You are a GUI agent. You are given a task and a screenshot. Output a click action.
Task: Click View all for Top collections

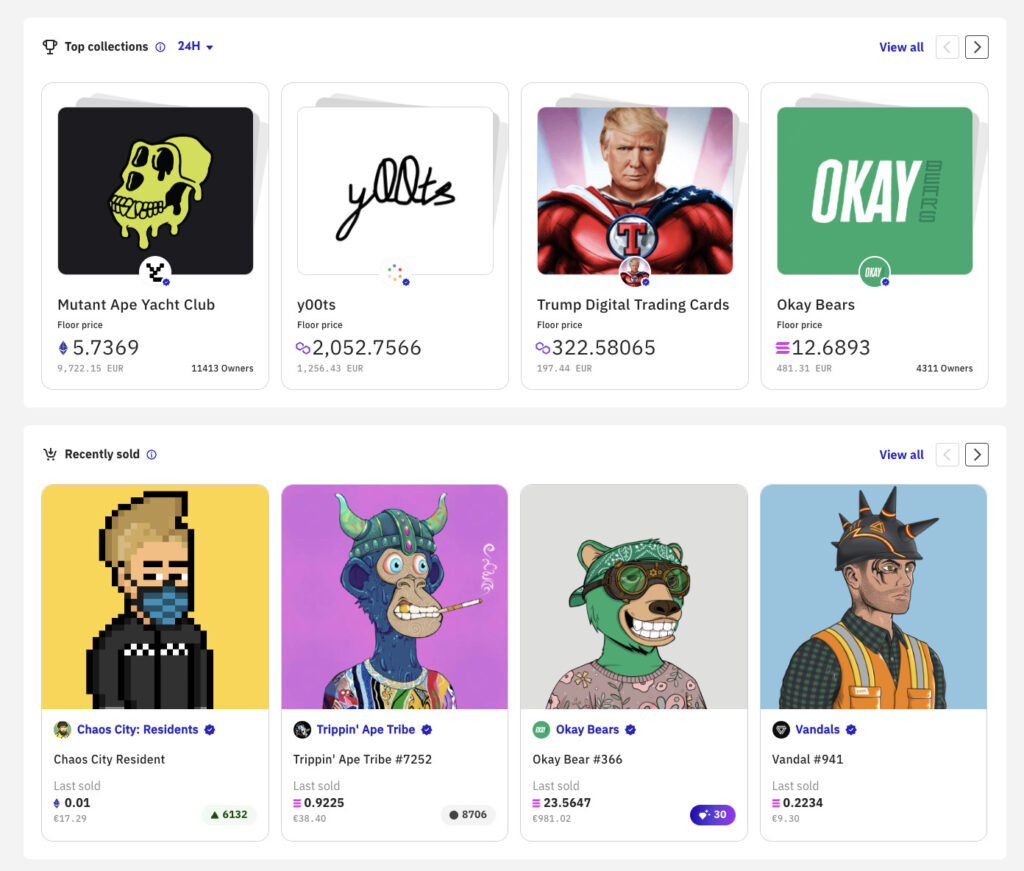point(901,47)
